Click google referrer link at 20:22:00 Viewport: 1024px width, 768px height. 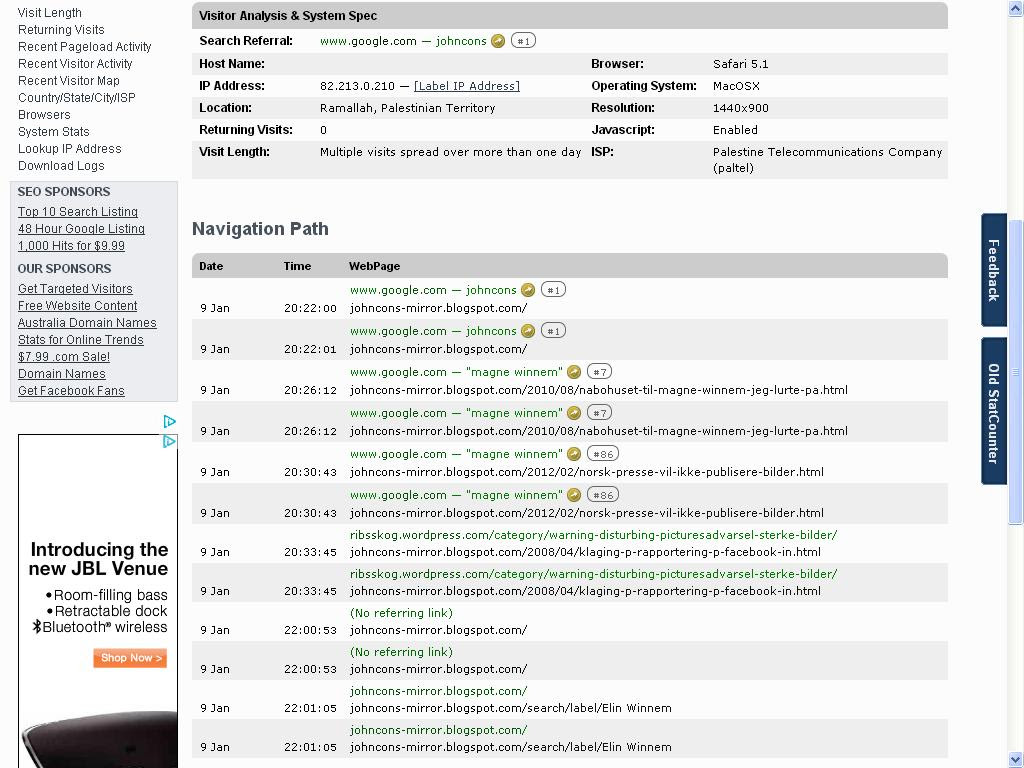coord(433,290)
